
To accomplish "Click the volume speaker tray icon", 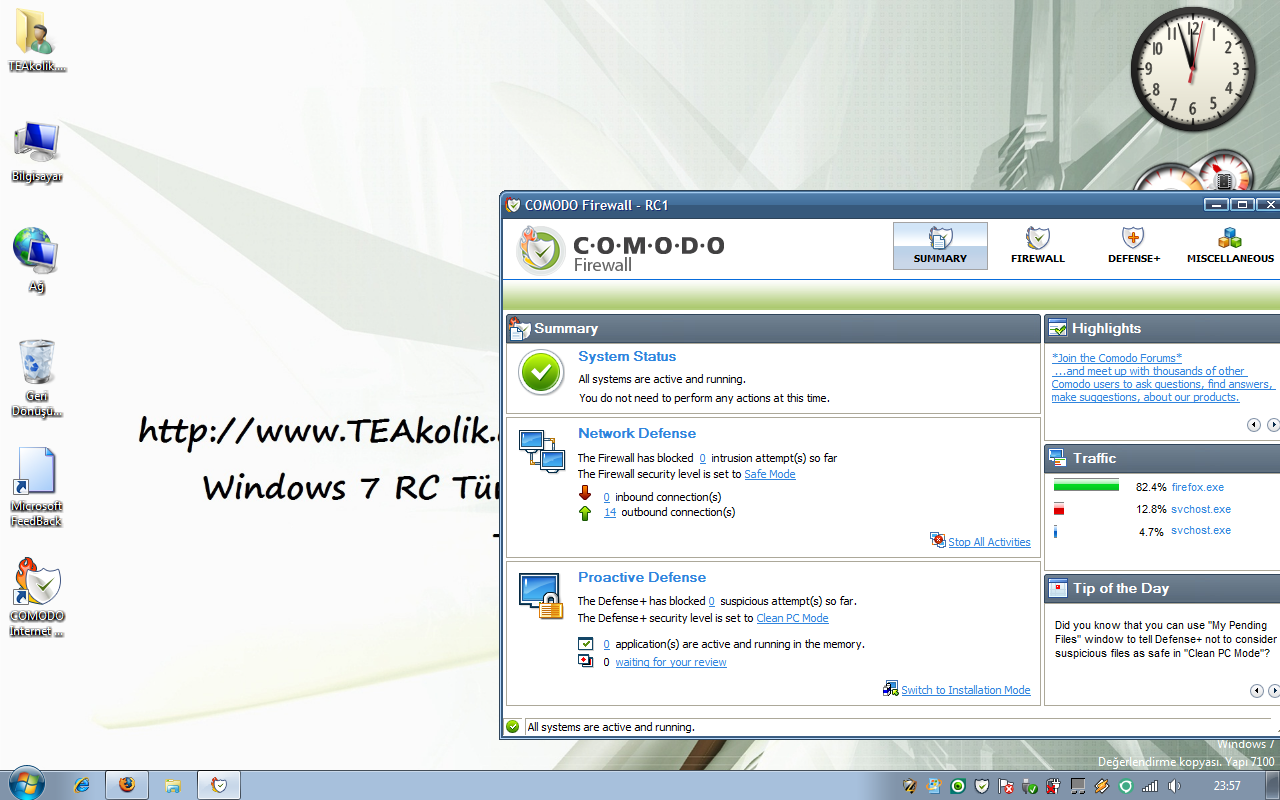I will [x=1174, y=786].
